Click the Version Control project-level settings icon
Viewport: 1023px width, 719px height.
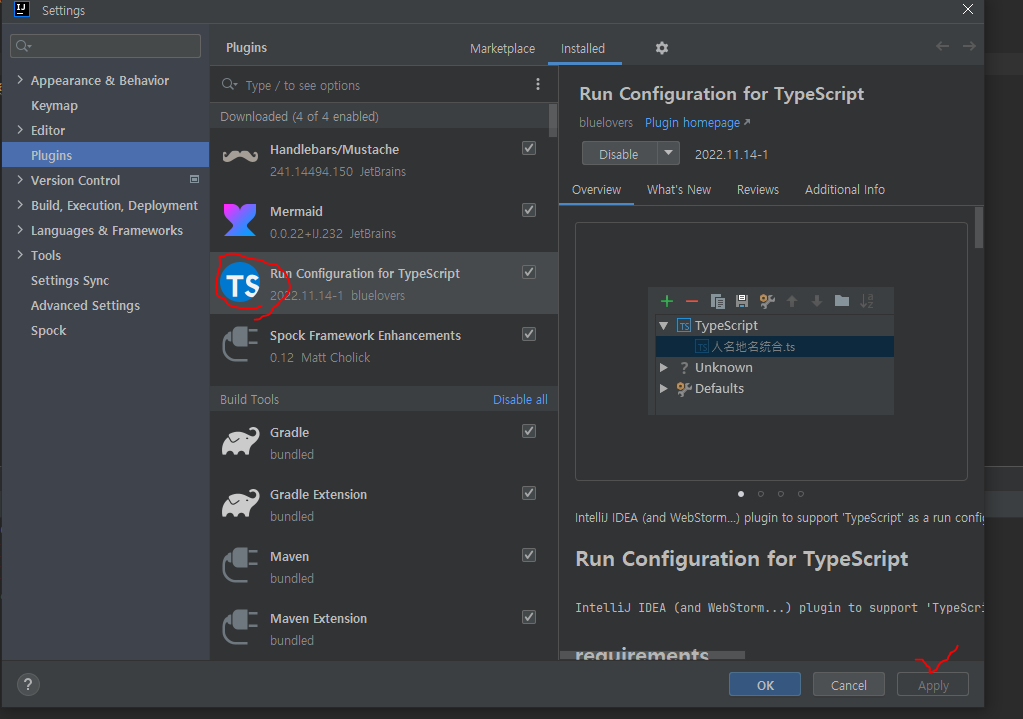point(194,179)
